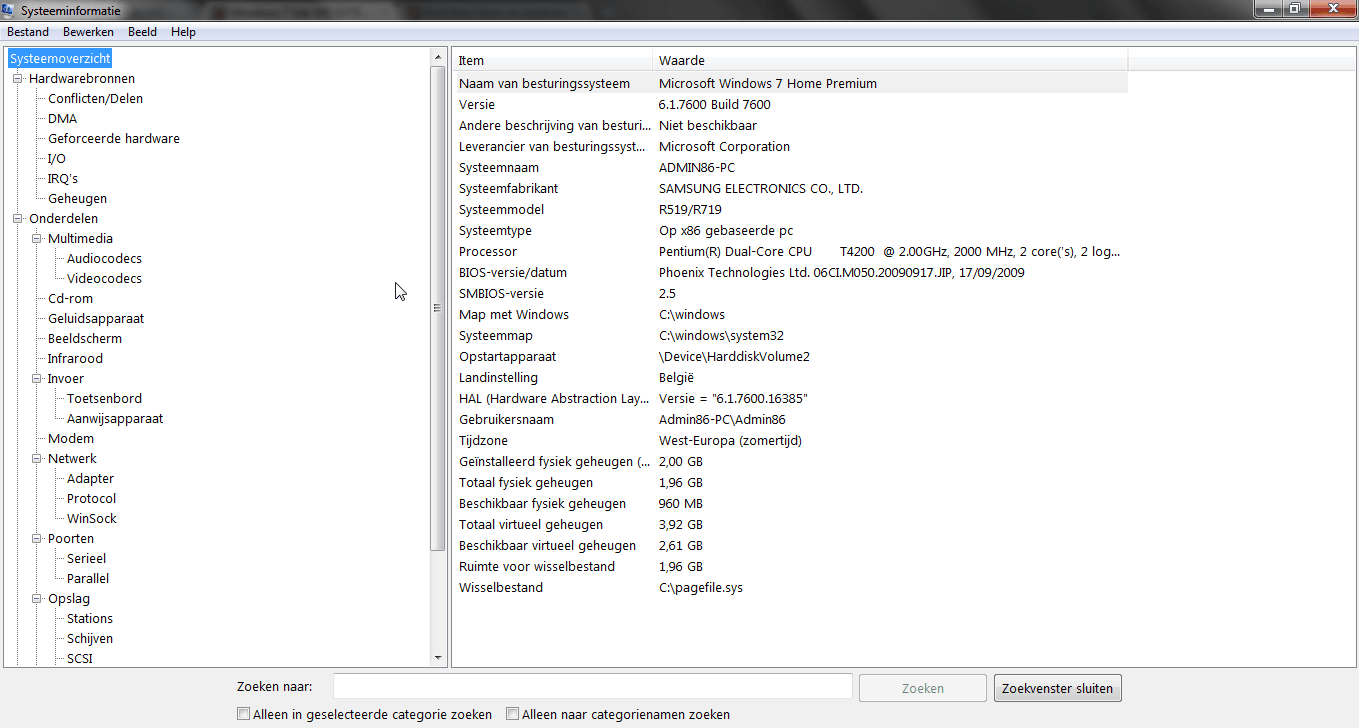Click the Systeeminformatie title bar icon
The image size is (1359, 728).
click(x=10, y=11)
